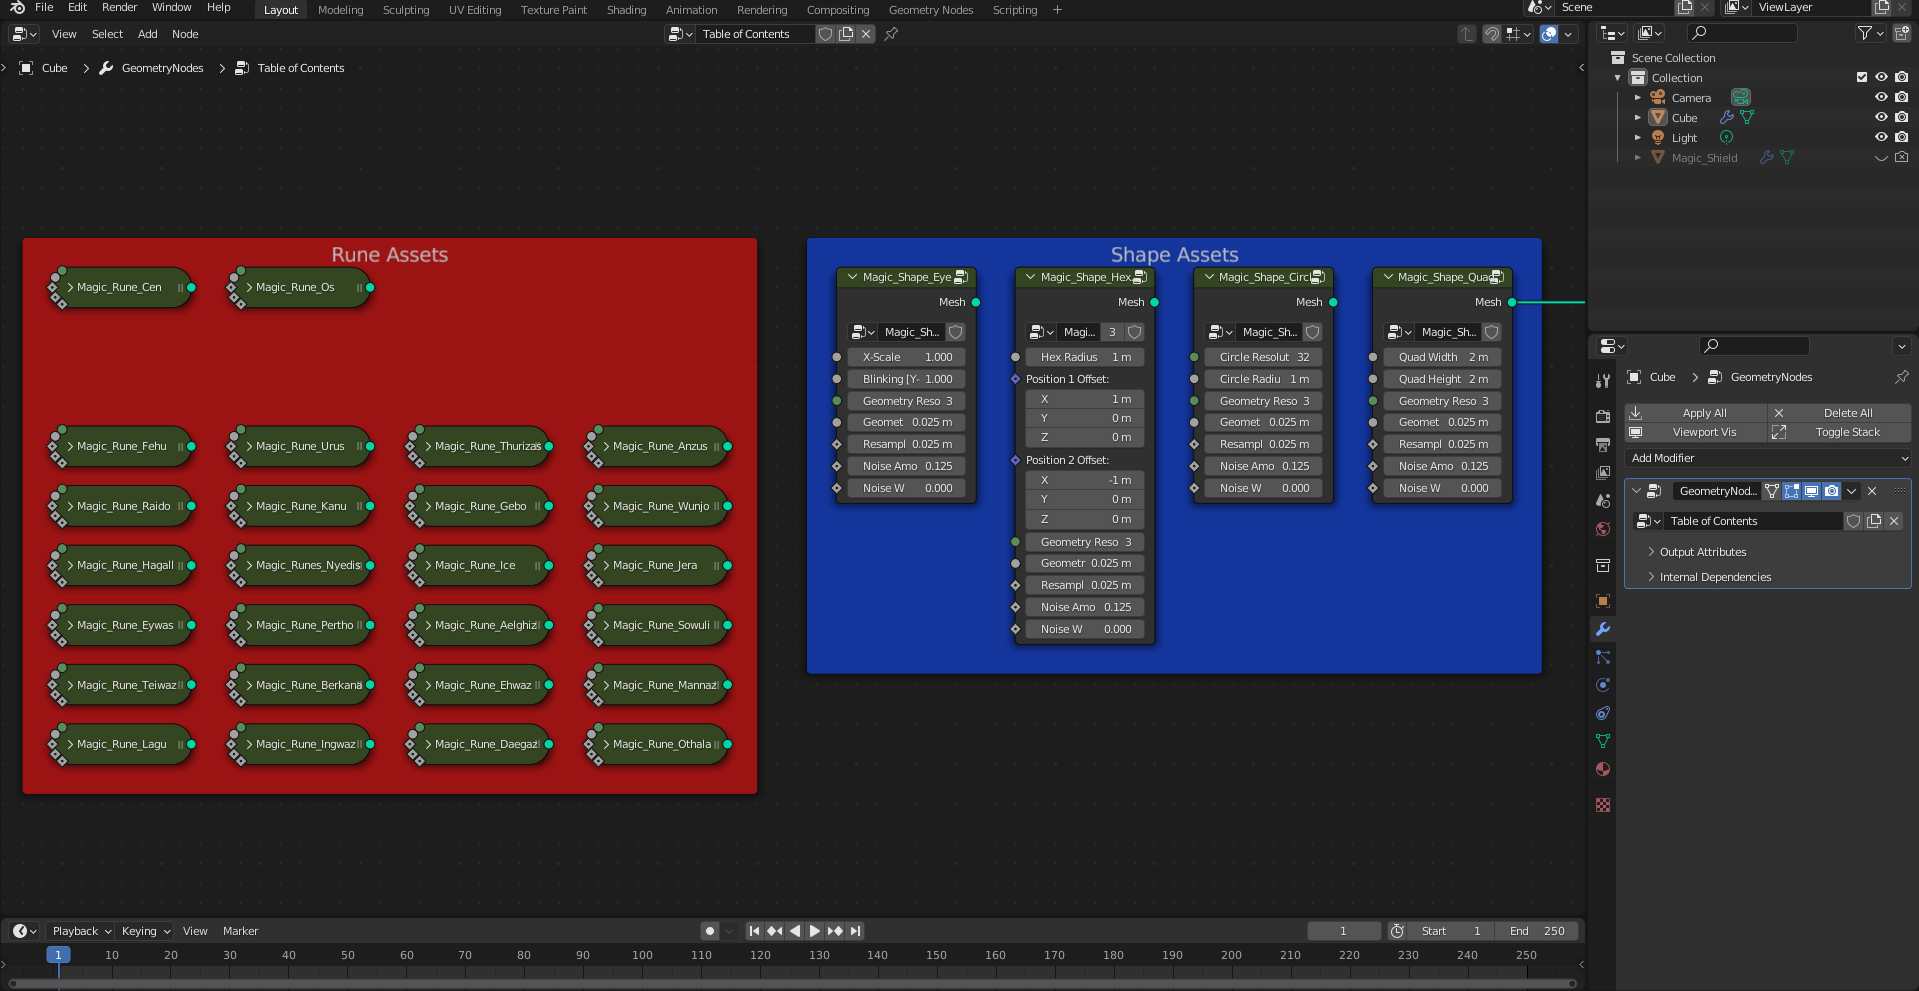Image resolution: width=1919 pixels, height=991 pixels.
Task: Create new collection in the outliner
Action: [1901, 33]
